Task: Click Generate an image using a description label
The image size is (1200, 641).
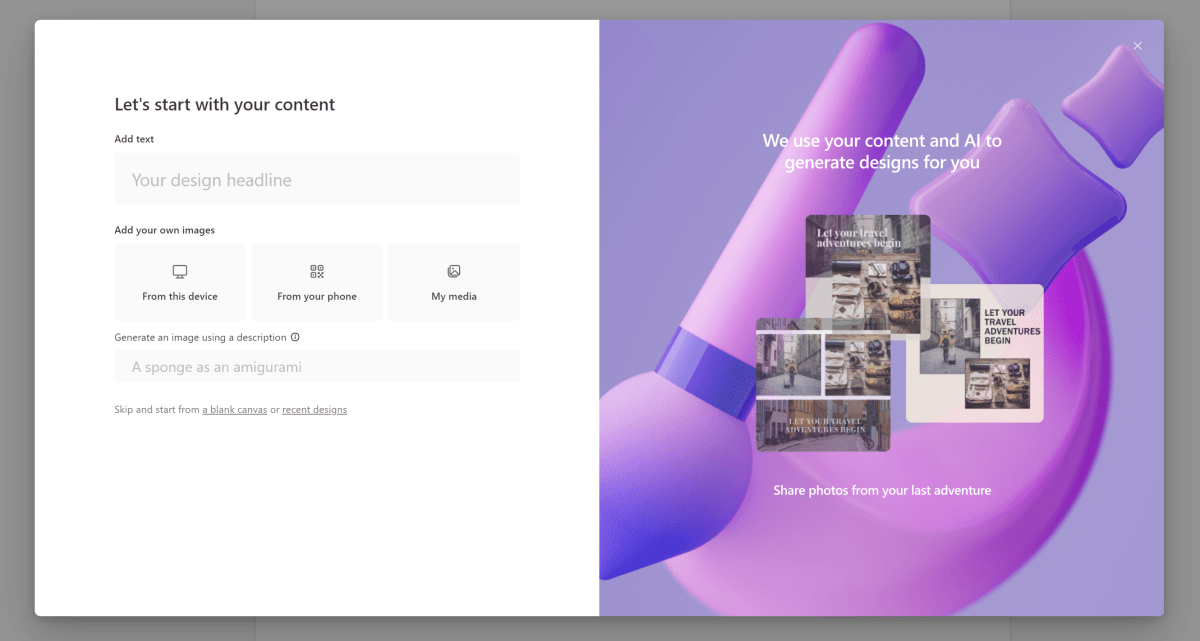Action: (201, 337)
